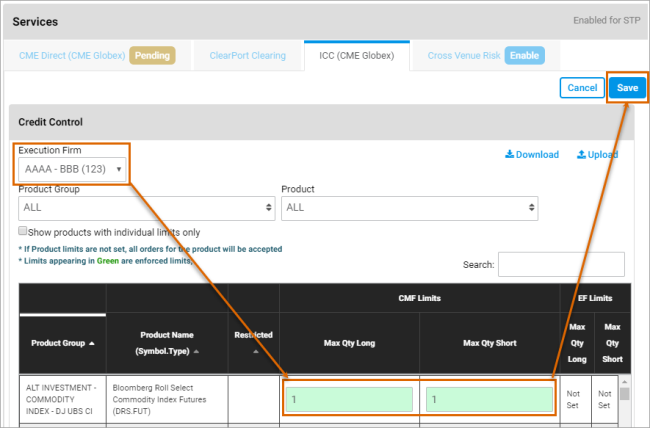Click the Save button

click(627, 88)
